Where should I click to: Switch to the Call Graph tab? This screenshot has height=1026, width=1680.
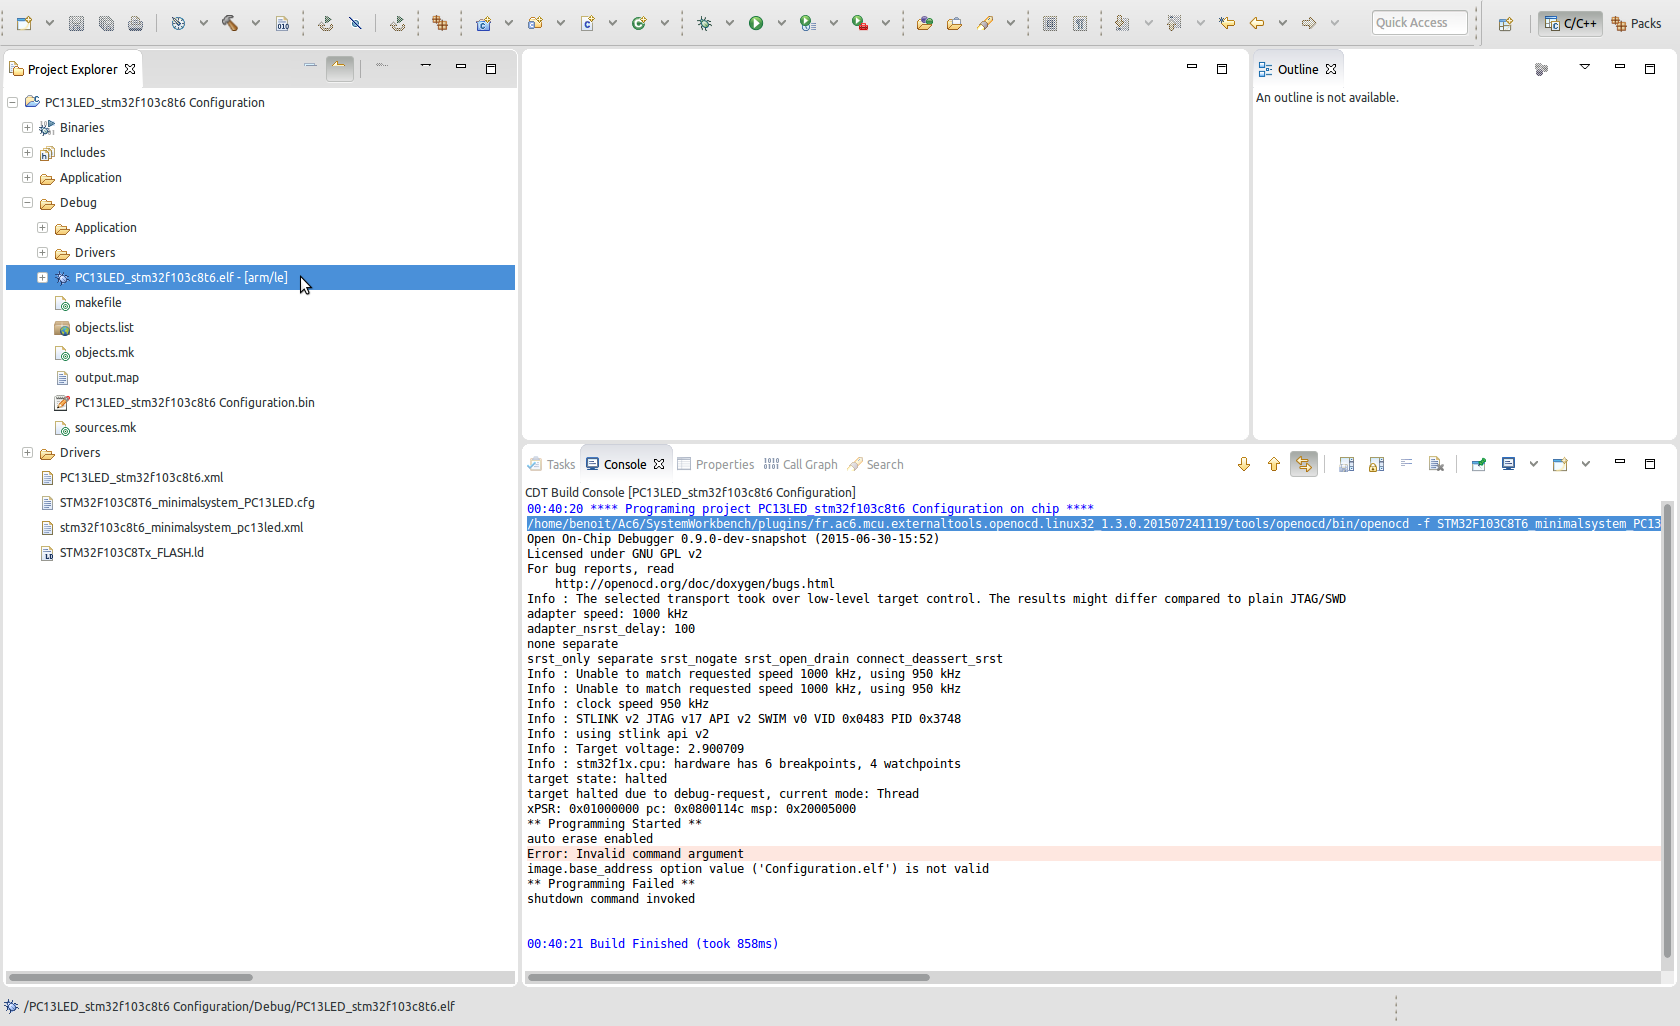point(801,464)
